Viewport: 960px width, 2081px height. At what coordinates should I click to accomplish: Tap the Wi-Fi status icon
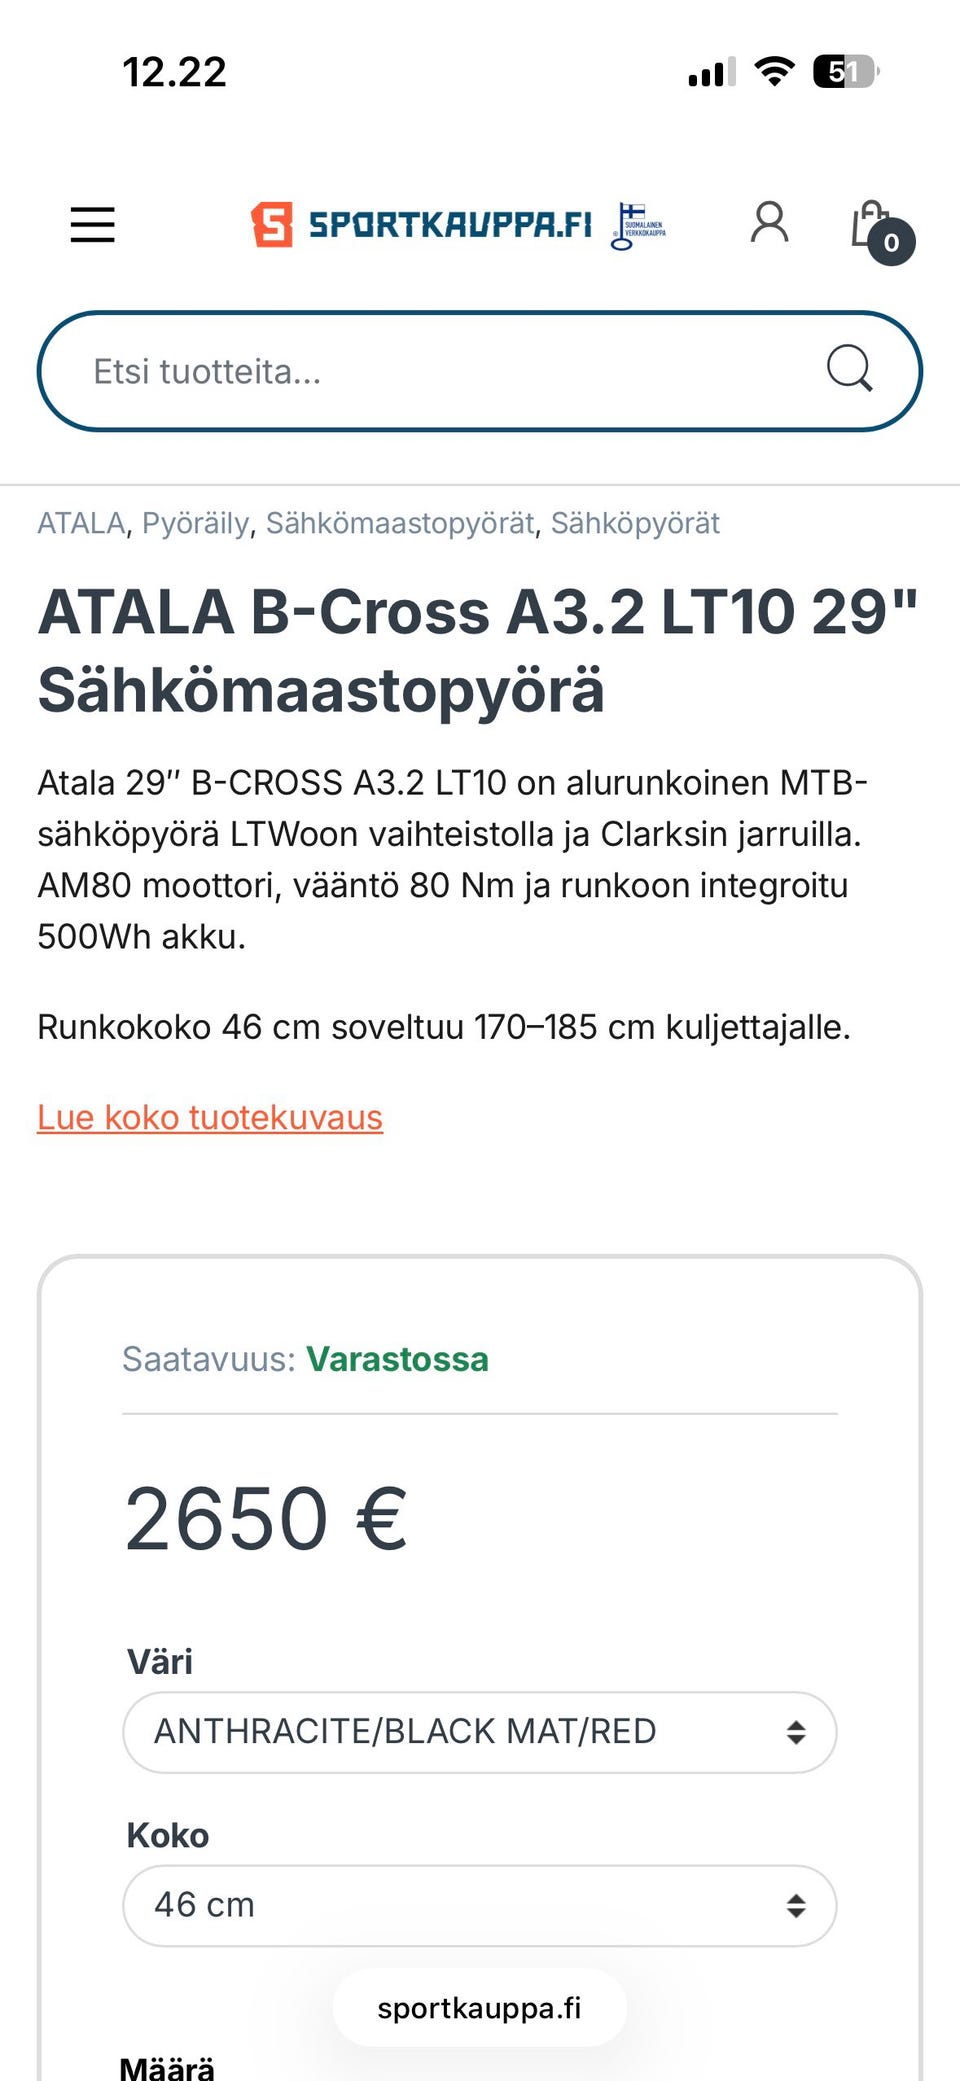tap(773, 72)
